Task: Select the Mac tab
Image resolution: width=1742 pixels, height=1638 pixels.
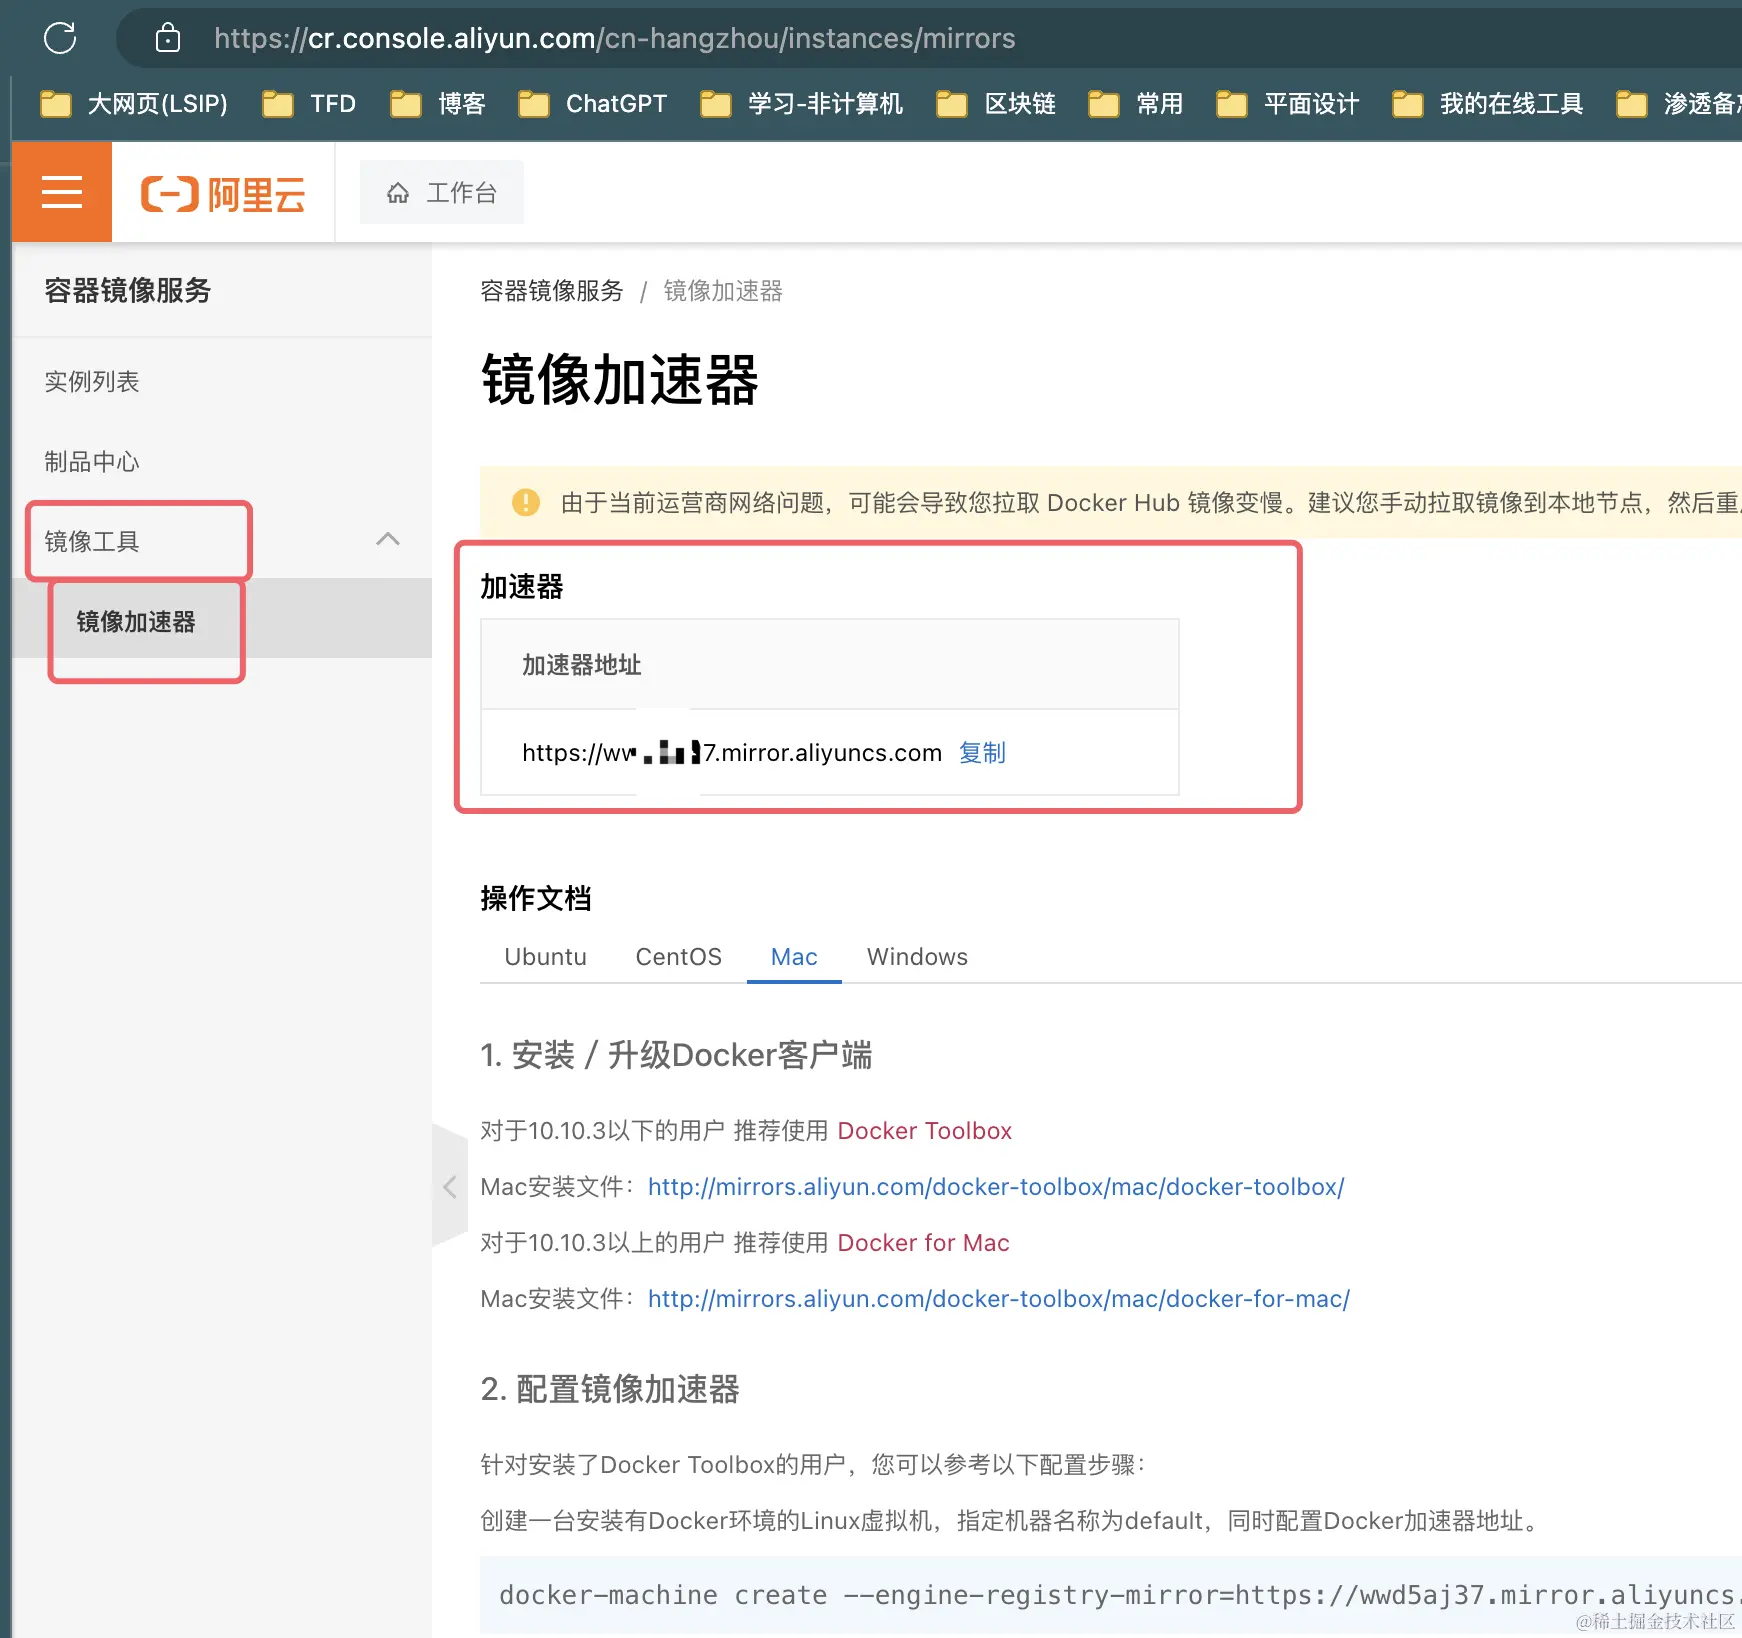Action: pos(794,957)
